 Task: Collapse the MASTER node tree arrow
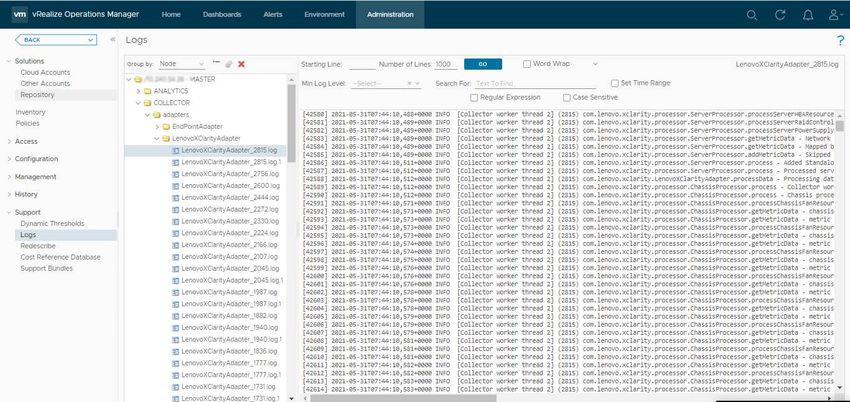128,79
